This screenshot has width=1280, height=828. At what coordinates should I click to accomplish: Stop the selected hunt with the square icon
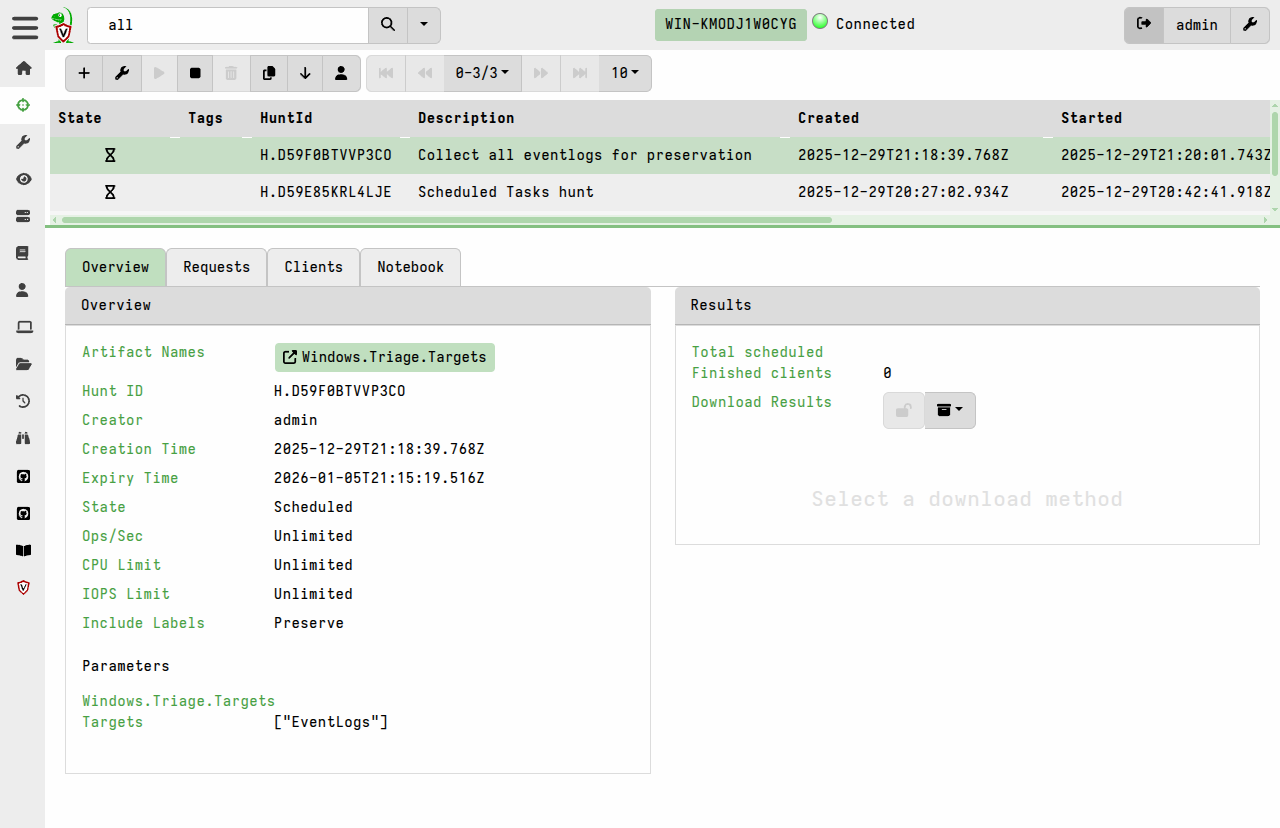(x=195, y=73)
